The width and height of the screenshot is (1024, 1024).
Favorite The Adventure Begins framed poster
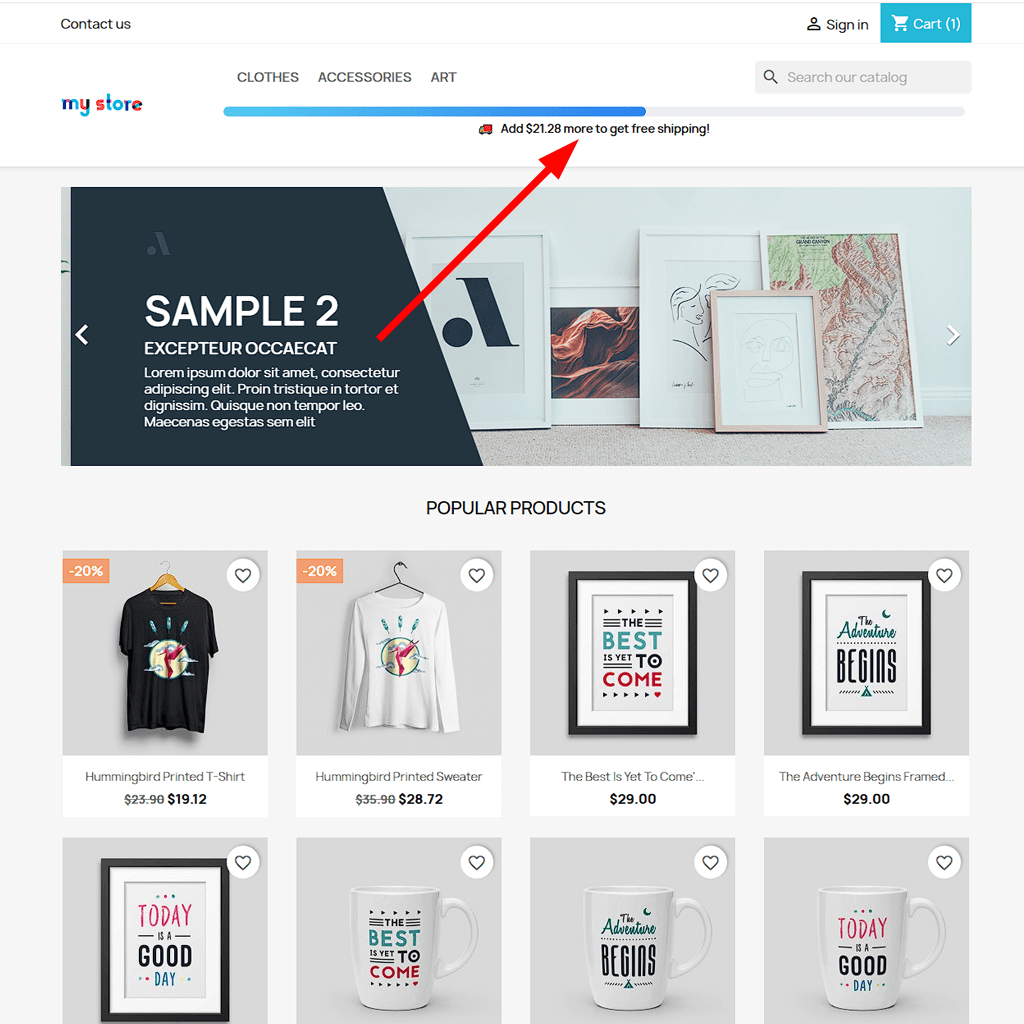pyautogui.click(x=944, y=575)
